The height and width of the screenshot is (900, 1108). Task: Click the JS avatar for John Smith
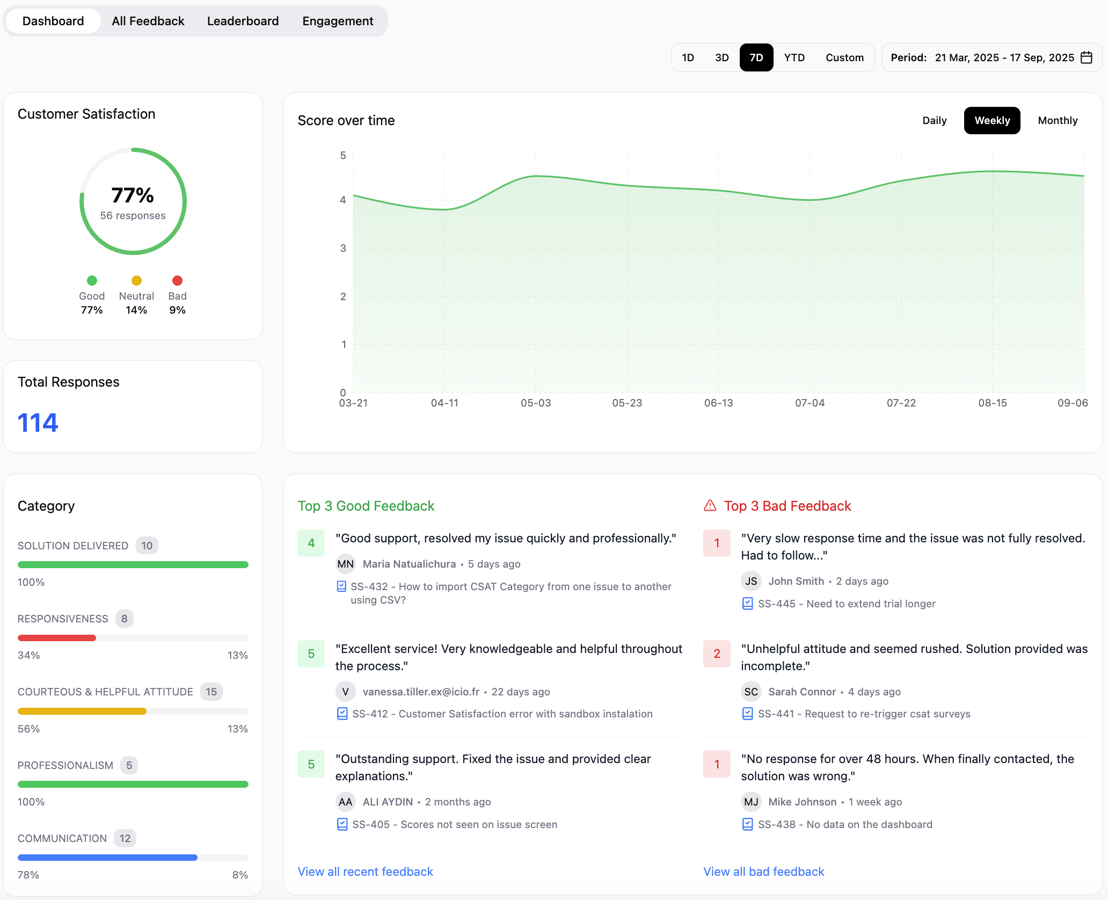(x=751, y=581)
